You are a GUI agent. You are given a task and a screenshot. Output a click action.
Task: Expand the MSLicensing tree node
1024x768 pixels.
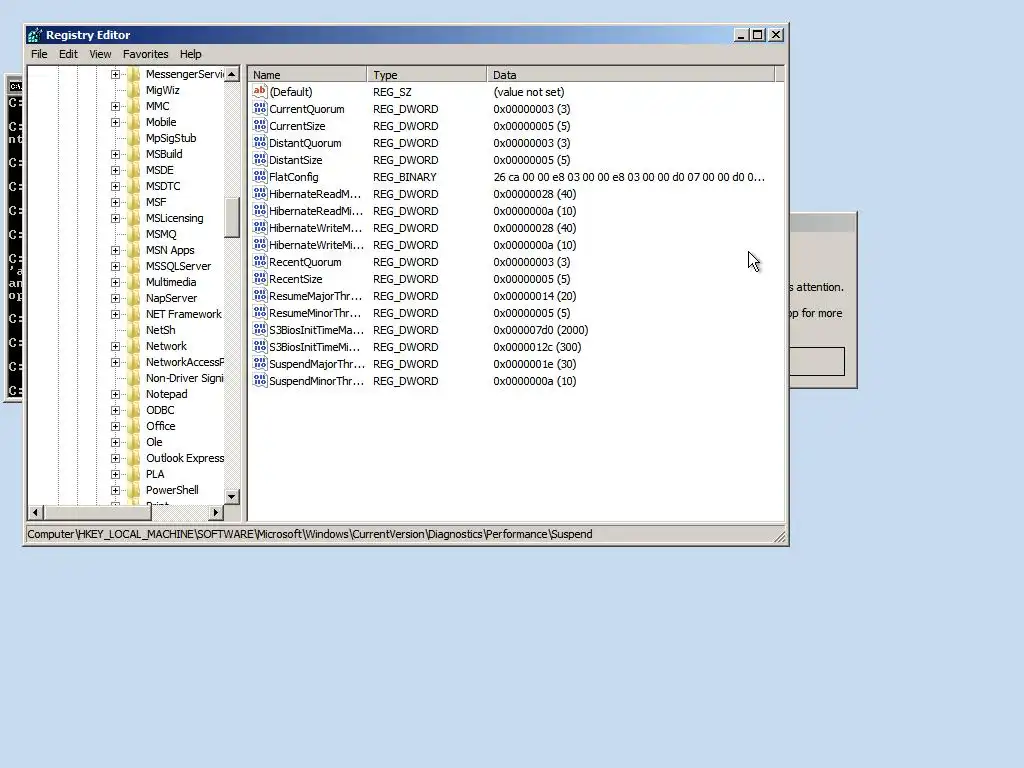click(x=116, y=218)
